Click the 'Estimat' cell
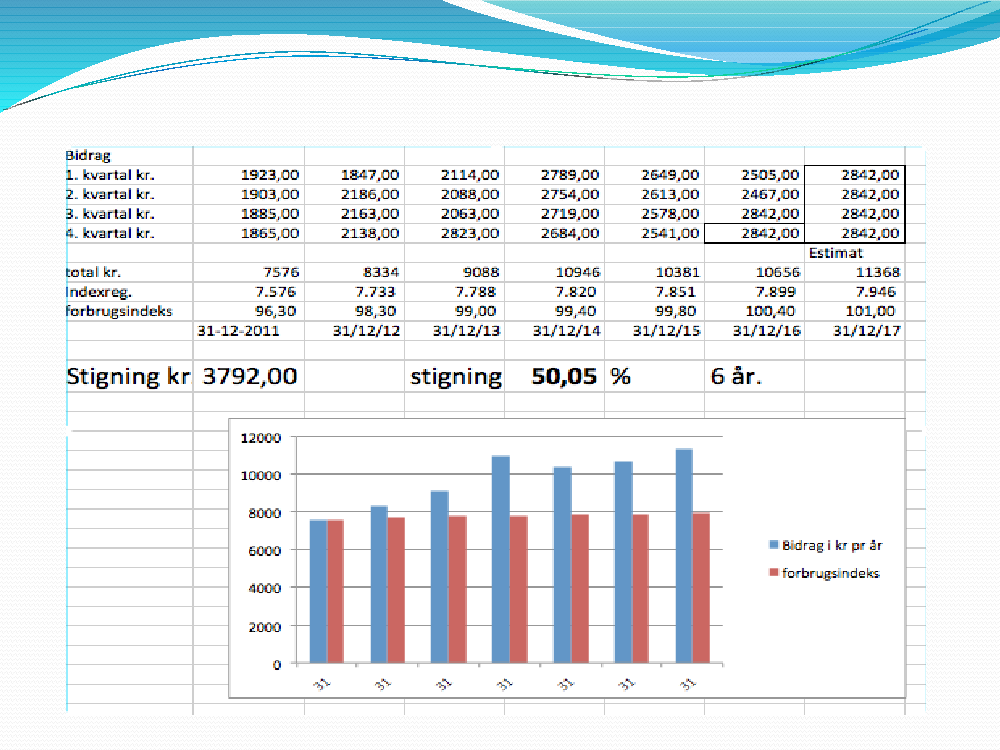1000x750 pixels. (x=835, y=254)
